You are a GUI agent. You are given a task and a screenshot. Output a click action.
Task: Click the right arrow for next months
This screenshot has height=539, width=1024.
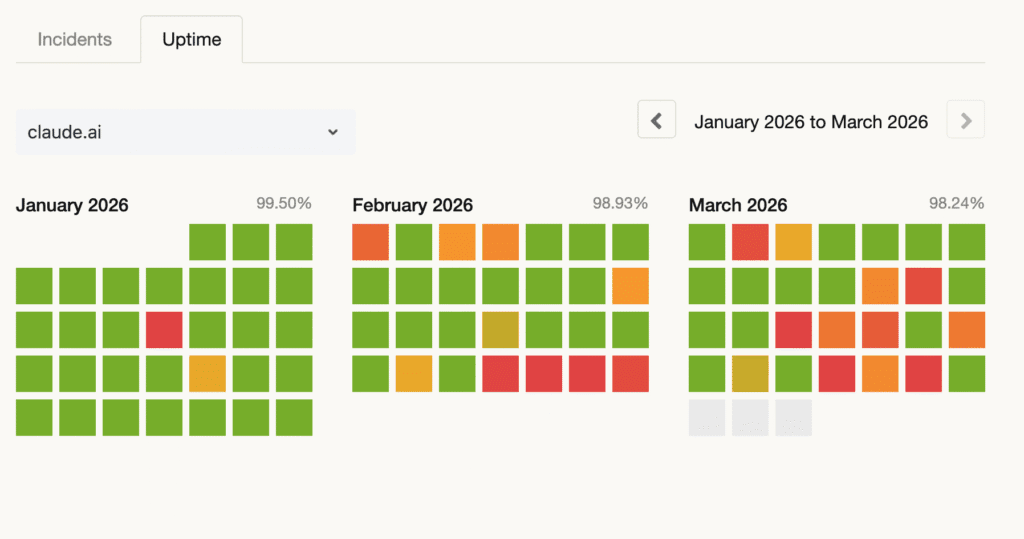(x=965, y=121)
